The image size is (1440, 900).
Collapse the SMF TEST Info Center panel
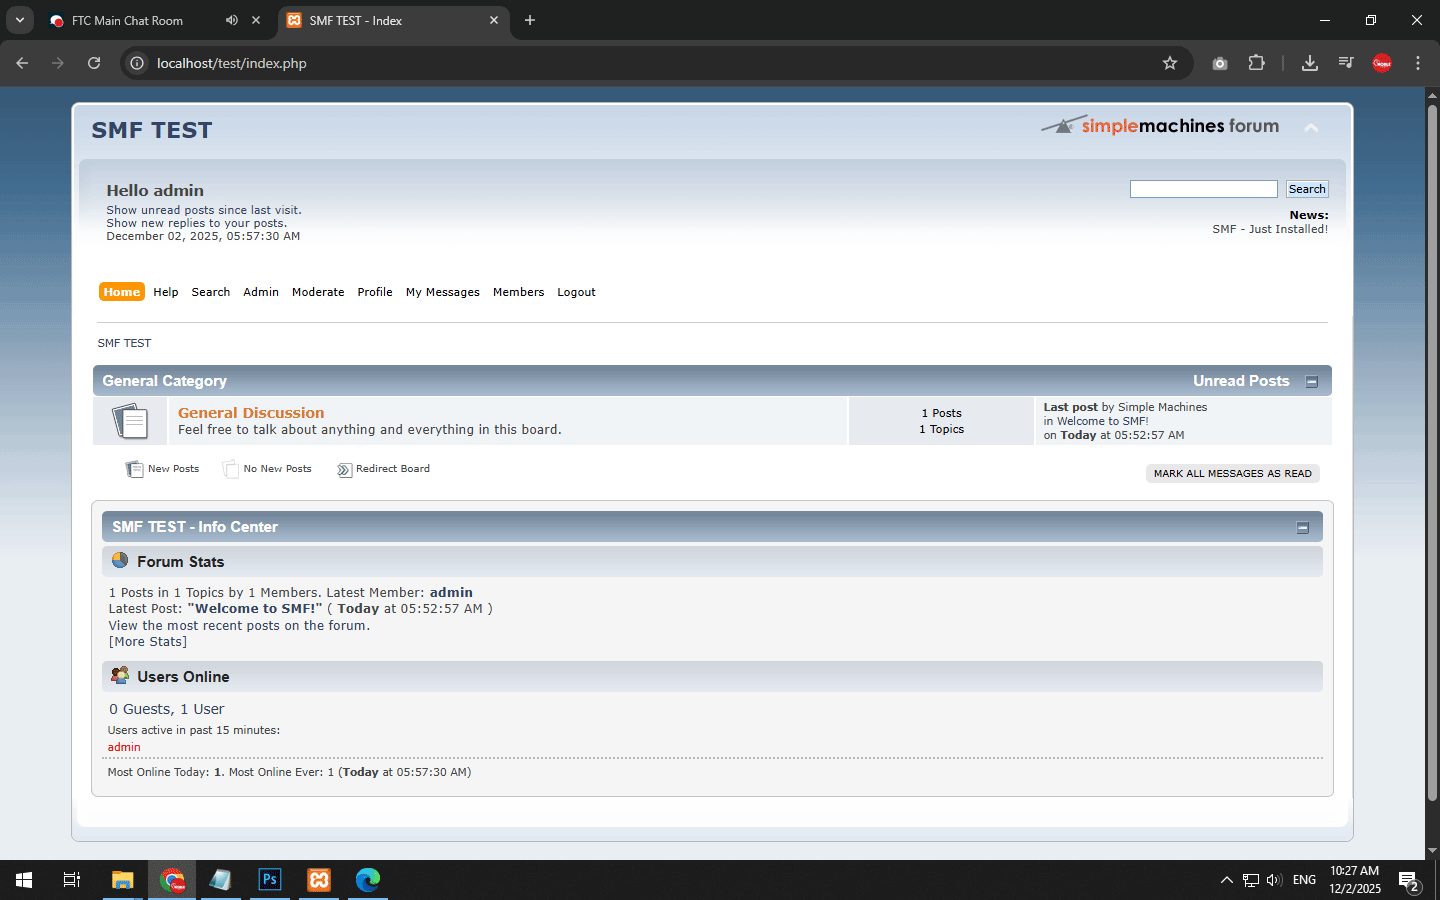(1302, 528)
